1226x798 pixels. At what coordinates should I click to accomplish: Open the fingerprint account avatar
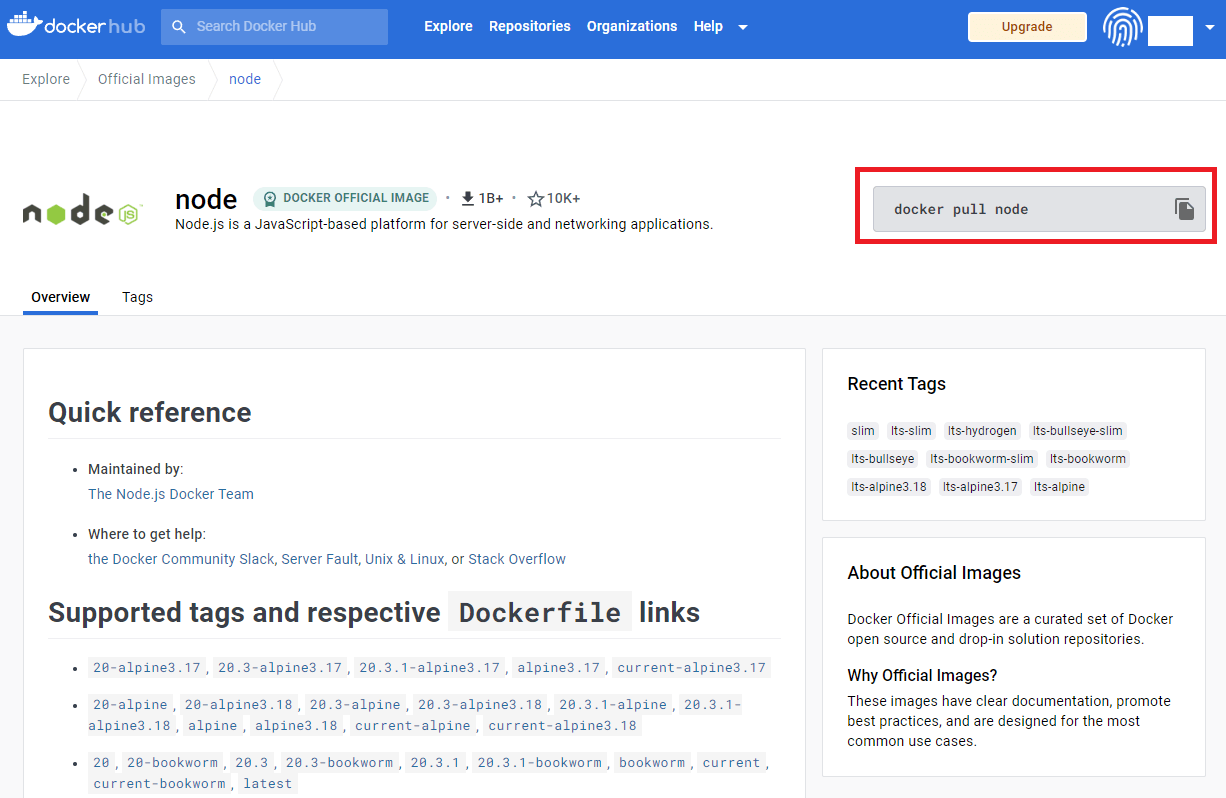click(1122, 27)
